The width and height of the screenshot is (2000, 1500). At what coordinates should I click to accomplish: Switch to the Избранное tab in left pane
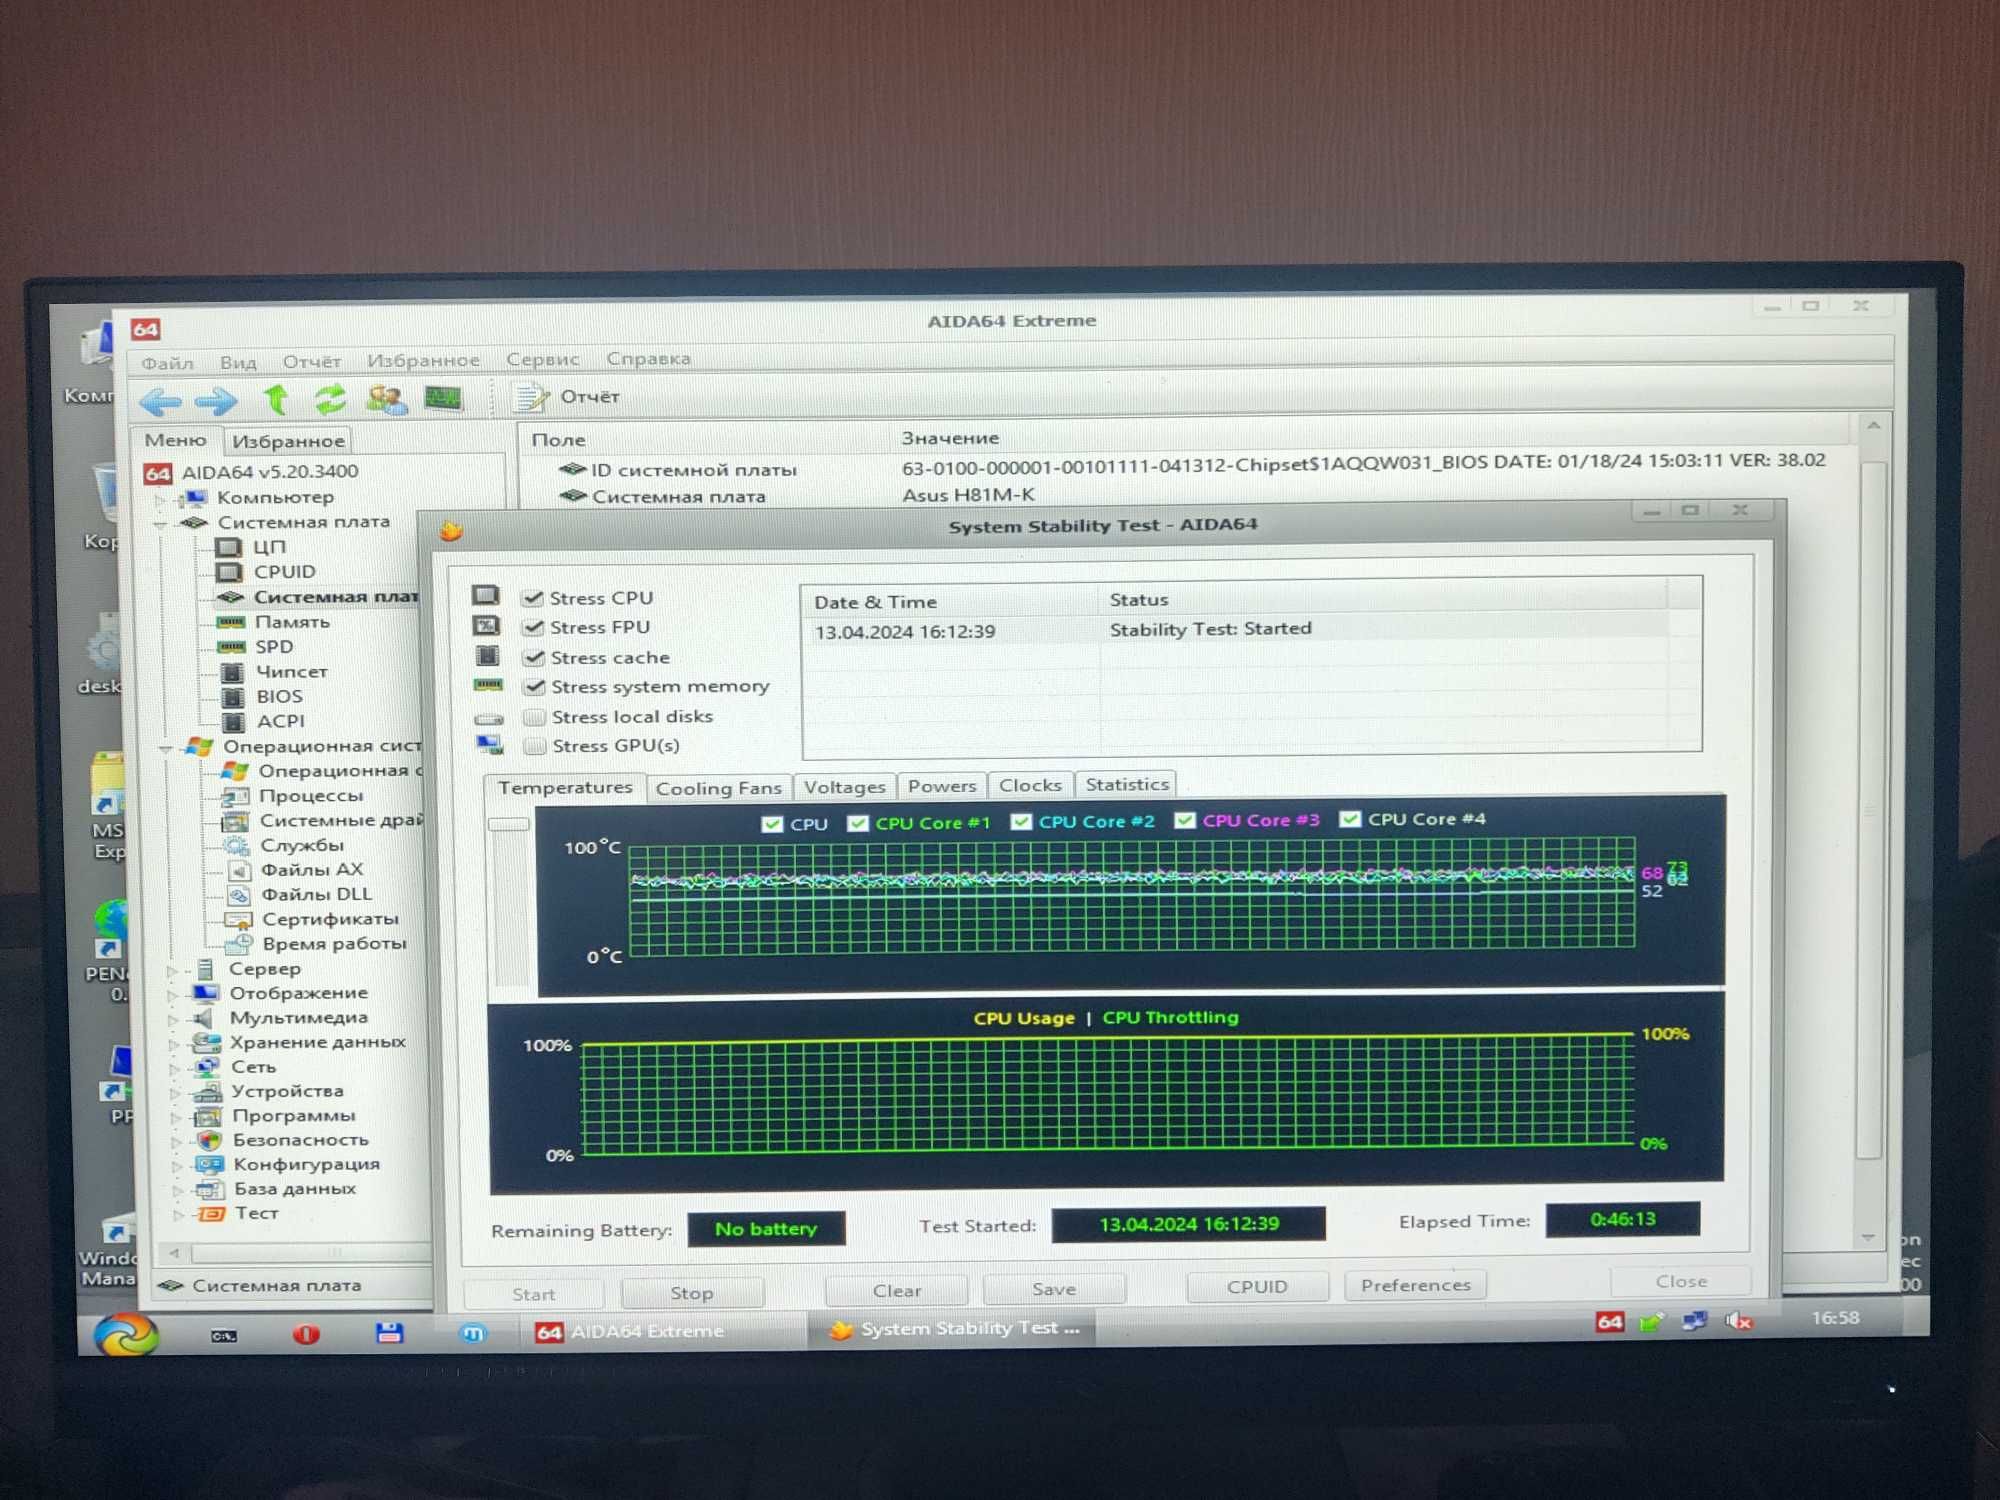288,441
